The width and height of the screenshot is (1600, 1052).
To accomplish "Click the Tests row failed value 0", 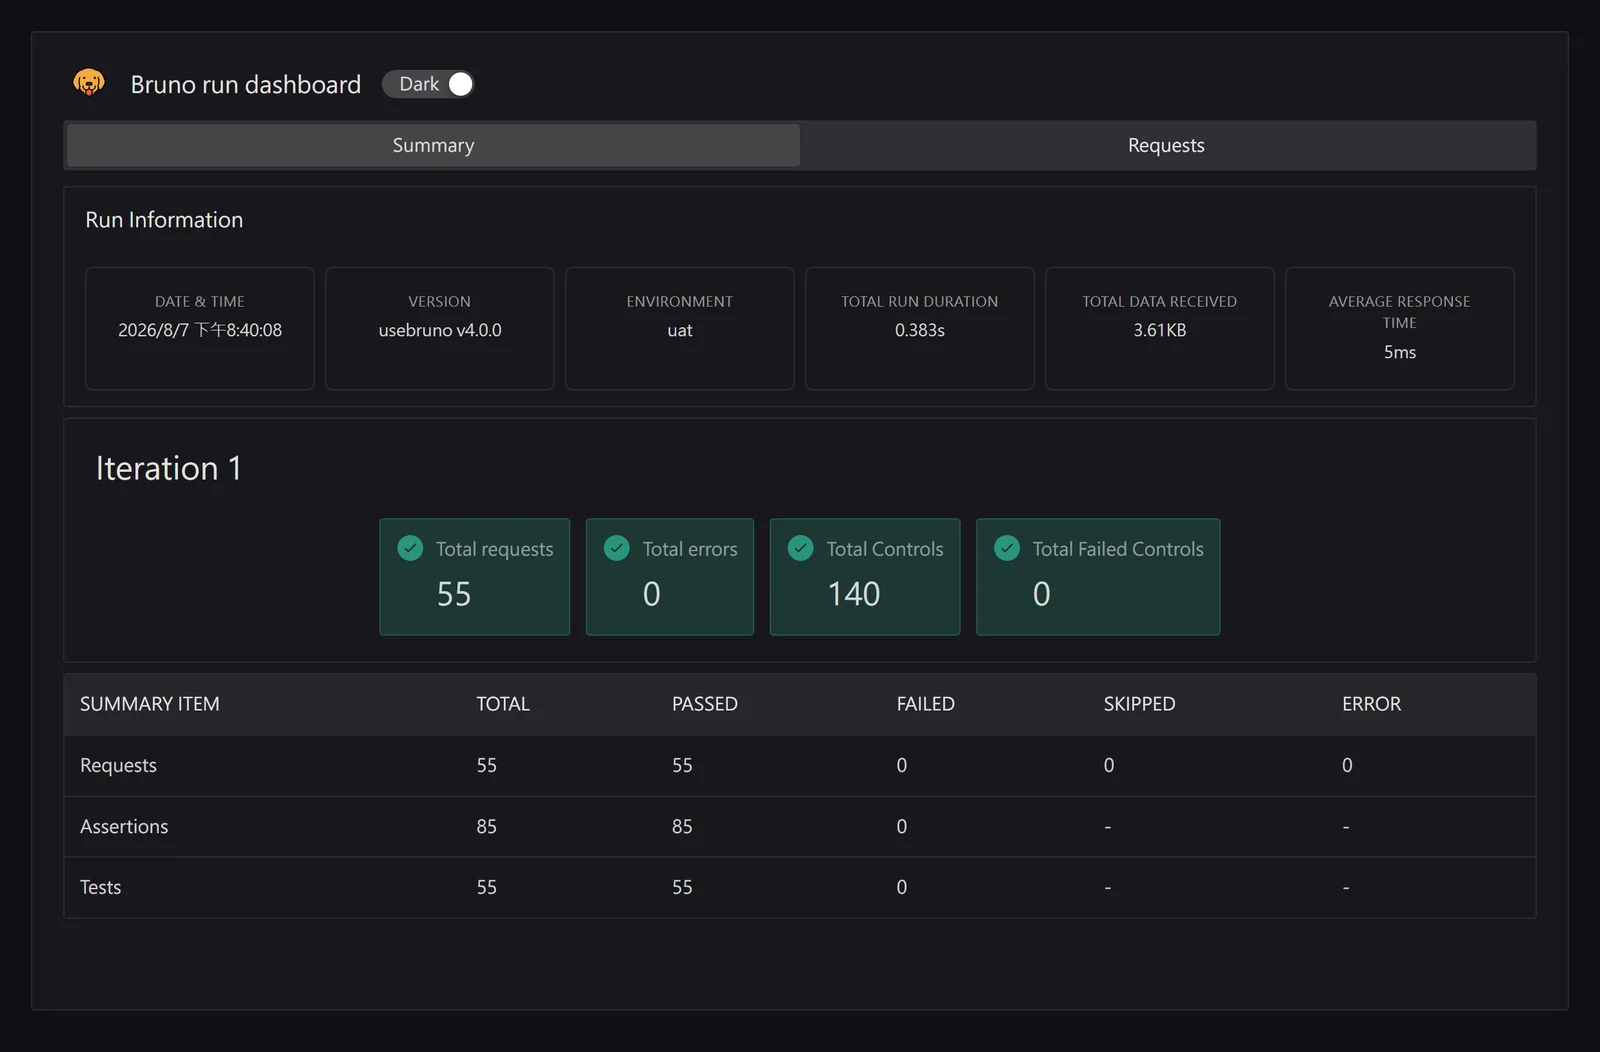I will 902,887.
